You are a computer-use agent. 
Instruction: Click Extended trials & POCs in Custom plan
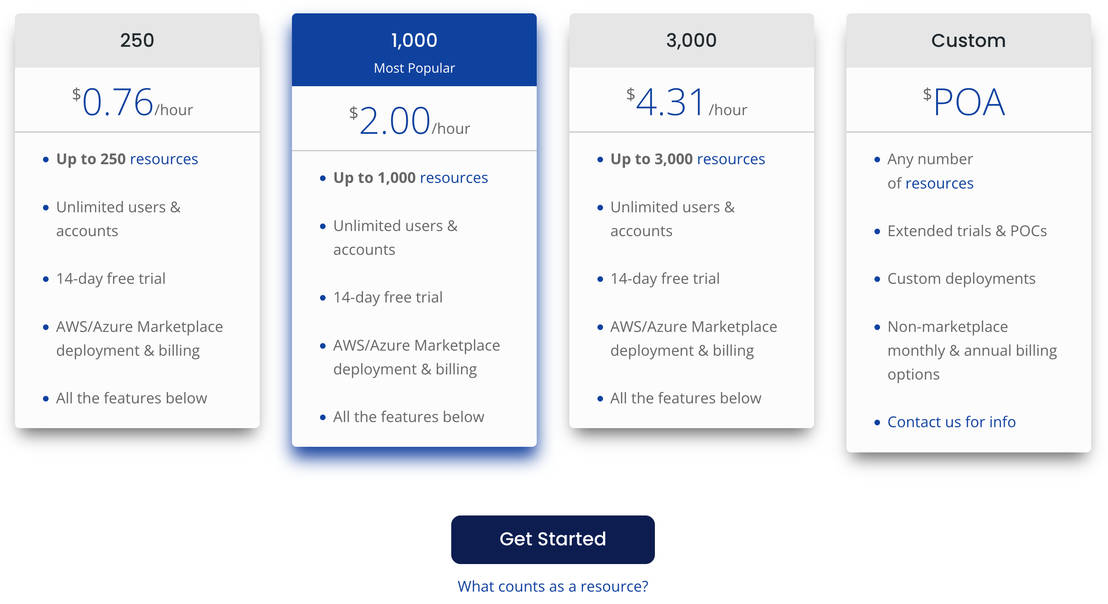click(967, 230)
